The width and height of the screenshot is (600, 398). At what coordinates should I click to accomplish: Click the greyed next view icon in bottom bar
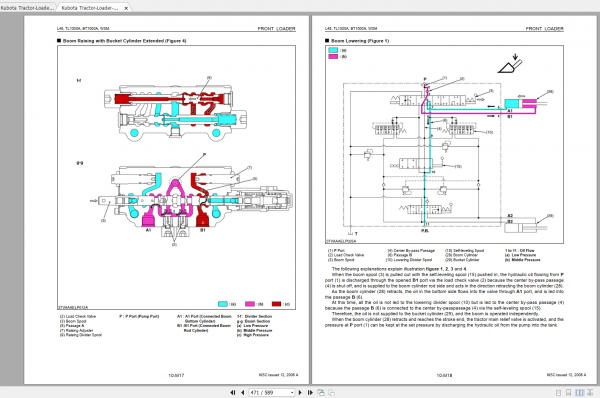pyautogui.click(x=332, y=392)
